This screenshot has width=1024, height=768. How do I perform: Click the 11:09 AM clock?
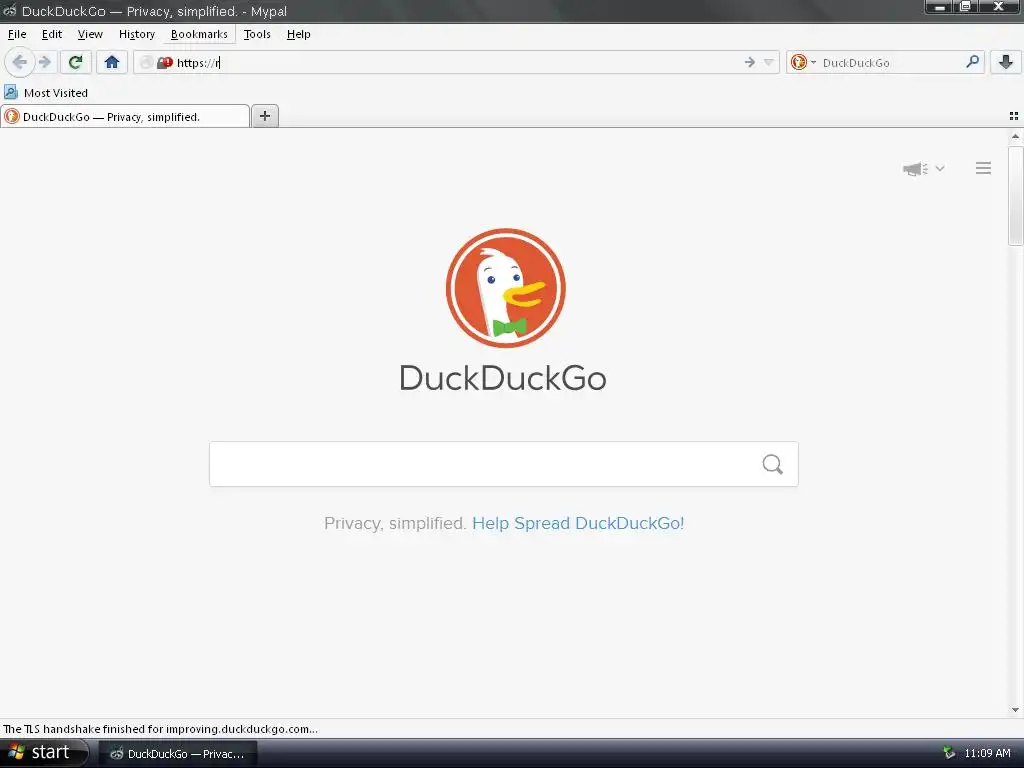tap(987, 753)
